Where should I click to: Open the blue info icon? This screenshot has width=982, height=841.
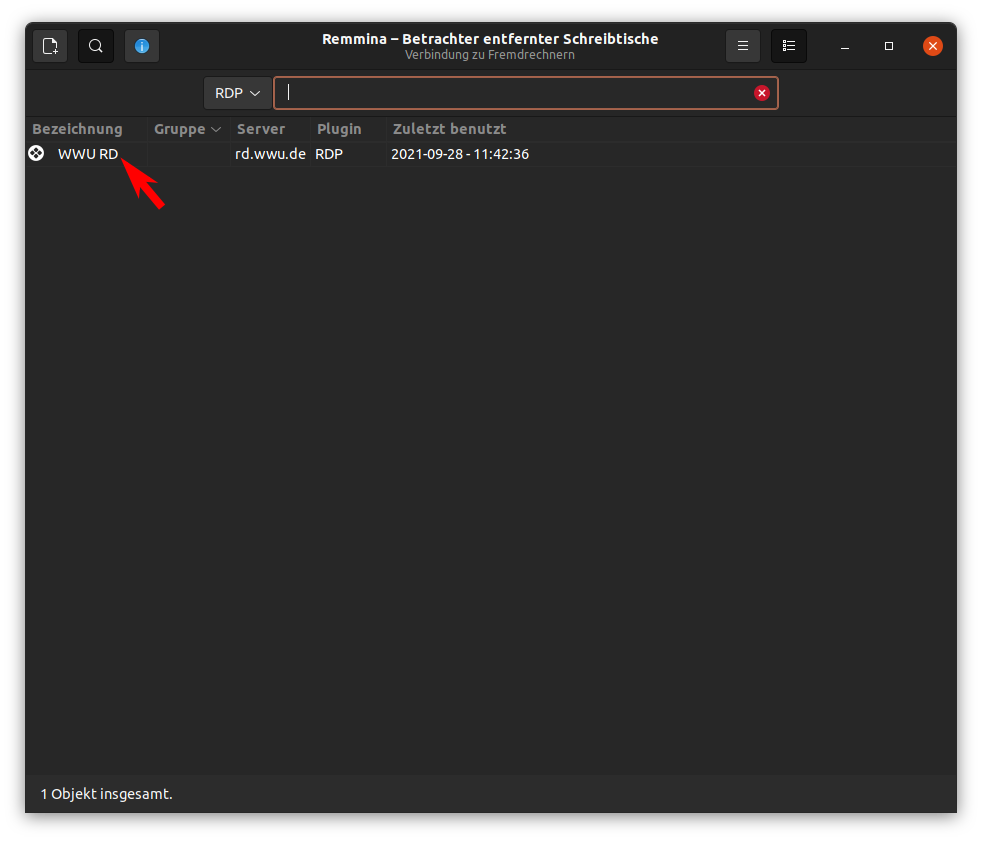142,46
